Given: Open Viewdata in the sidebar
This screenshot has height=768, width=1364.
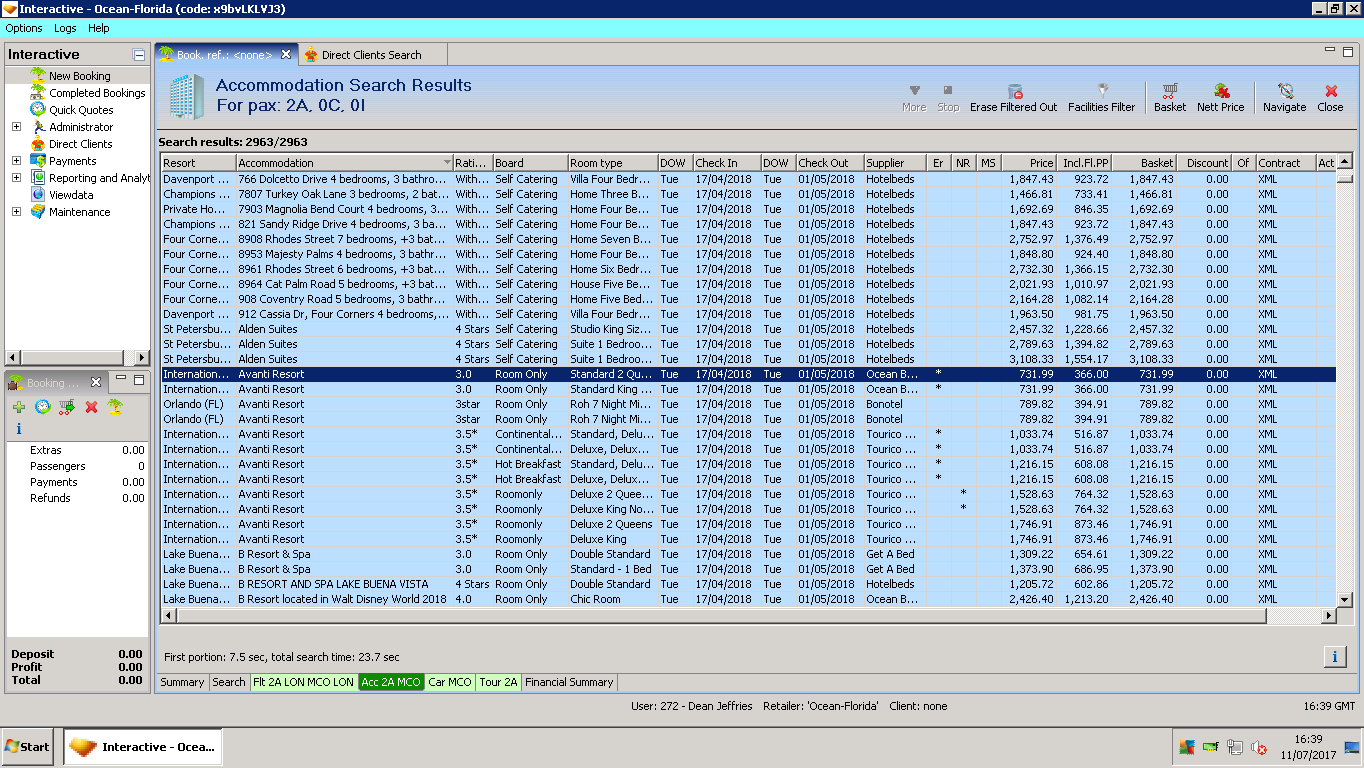Looking at the screenshot, I should (71, 195).
